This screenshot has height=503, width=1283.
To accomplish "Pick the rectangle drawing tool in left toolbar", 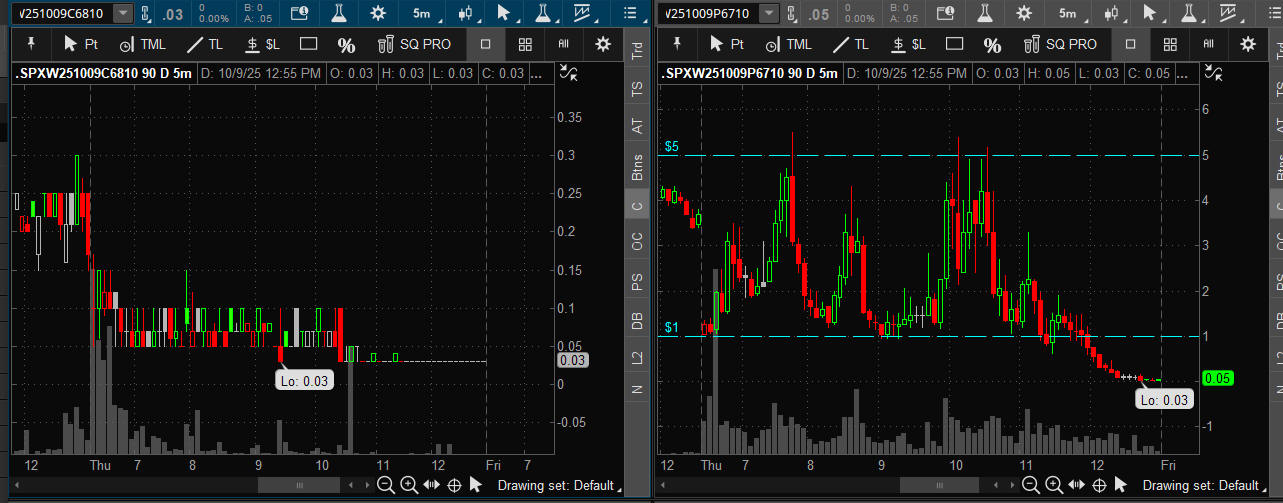I will click(x=308, y=44).
